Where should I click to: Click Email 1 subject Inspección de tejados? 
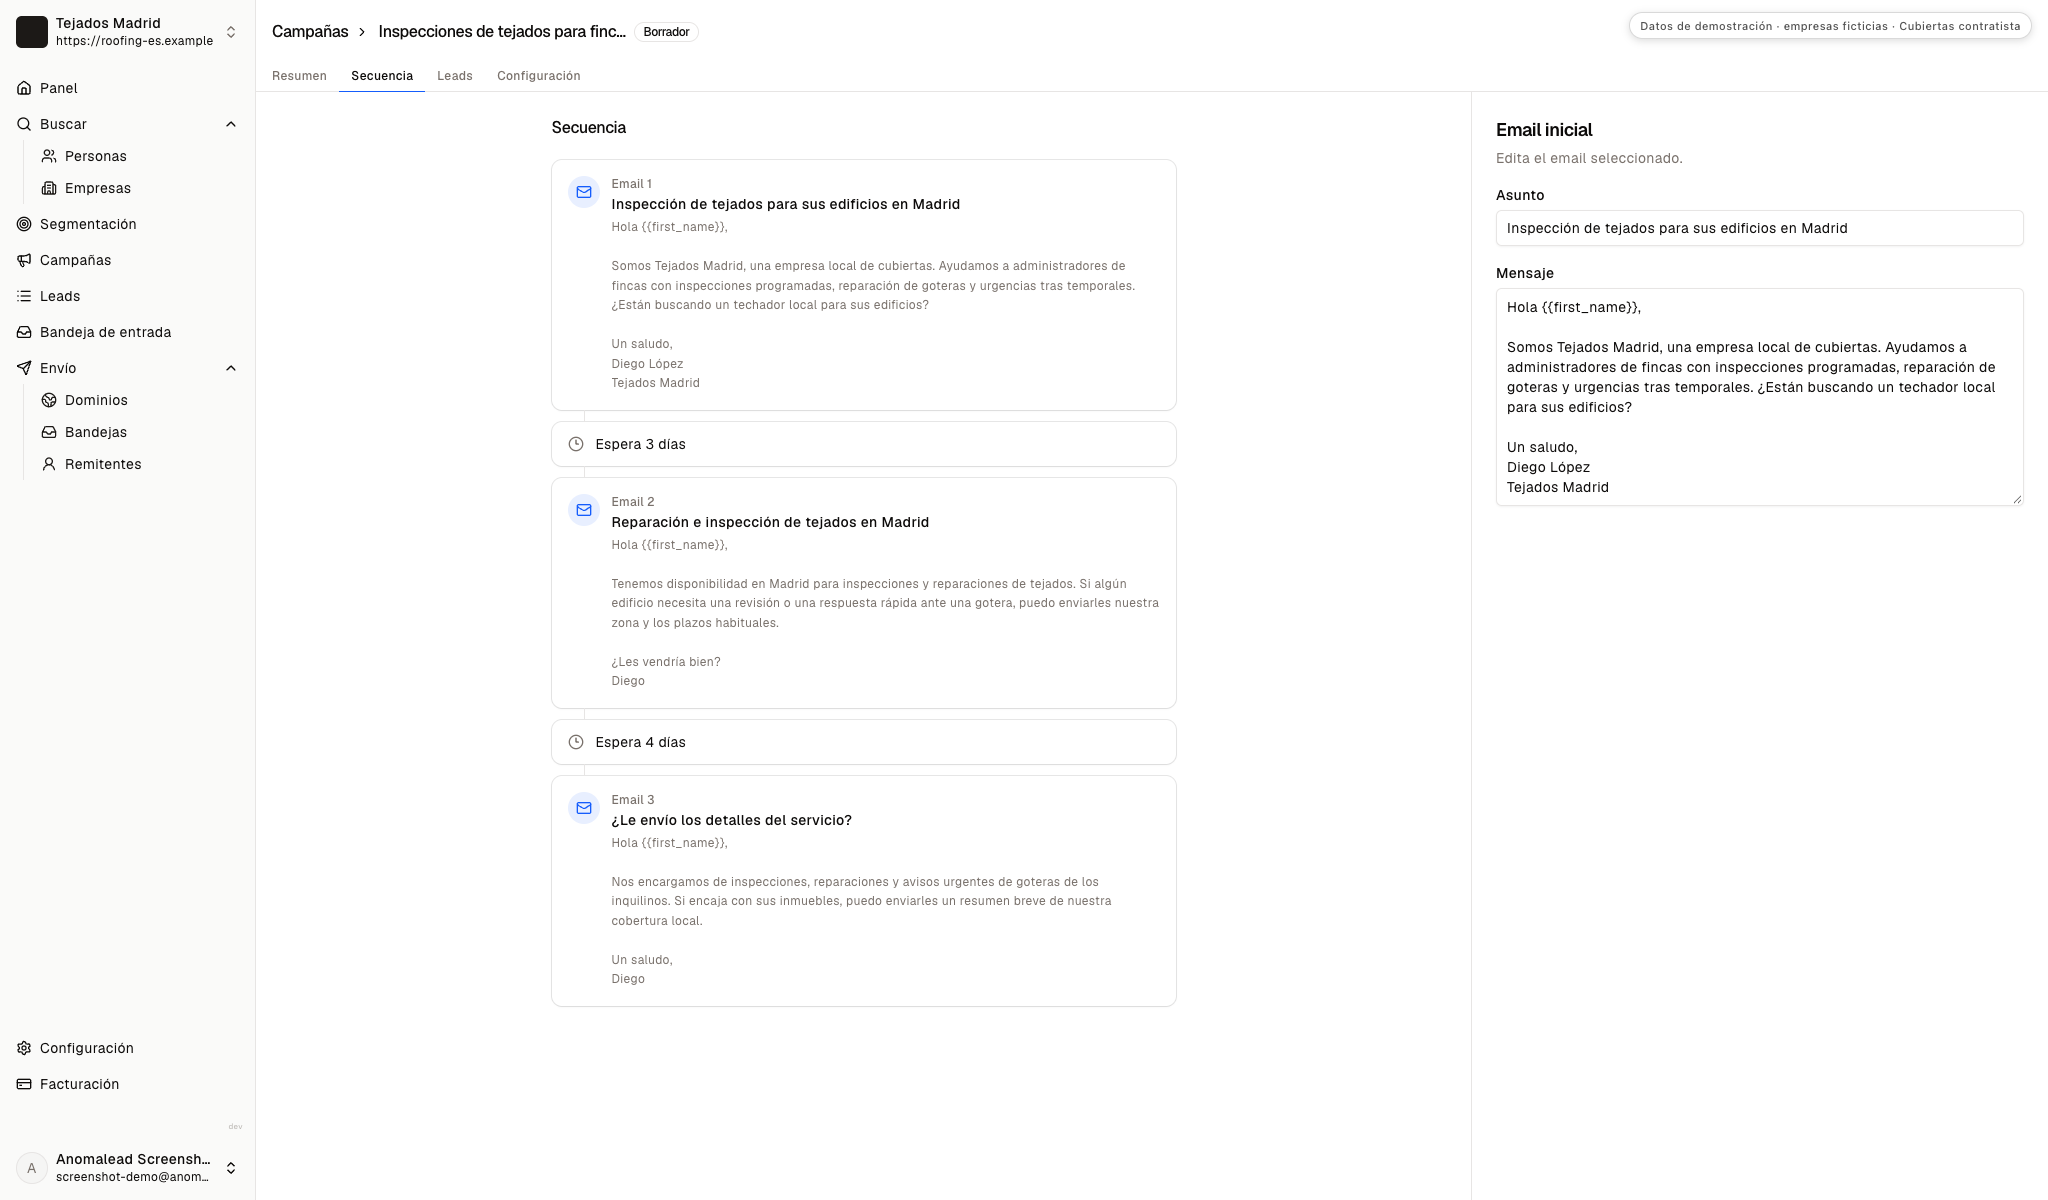tap(786, 204)
